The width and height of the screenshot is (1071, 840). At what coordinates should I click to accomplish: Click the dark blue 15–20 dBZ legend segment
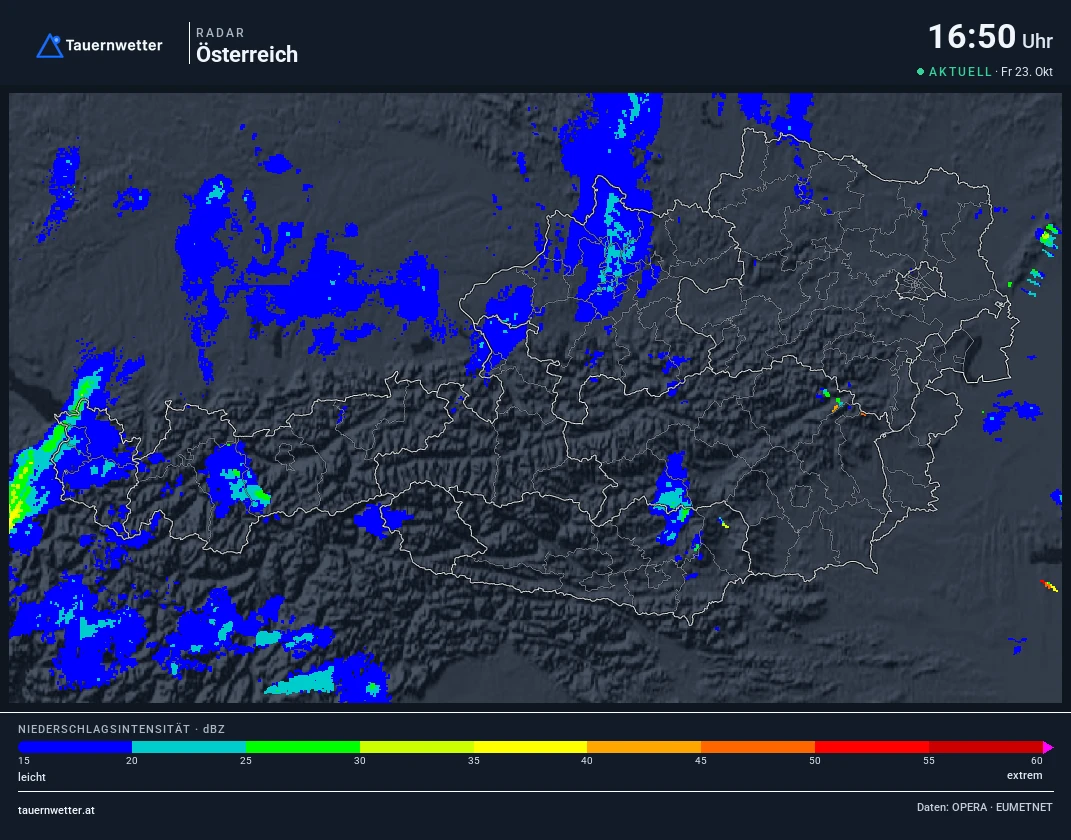pyautogui.click(x=75, y=747)
